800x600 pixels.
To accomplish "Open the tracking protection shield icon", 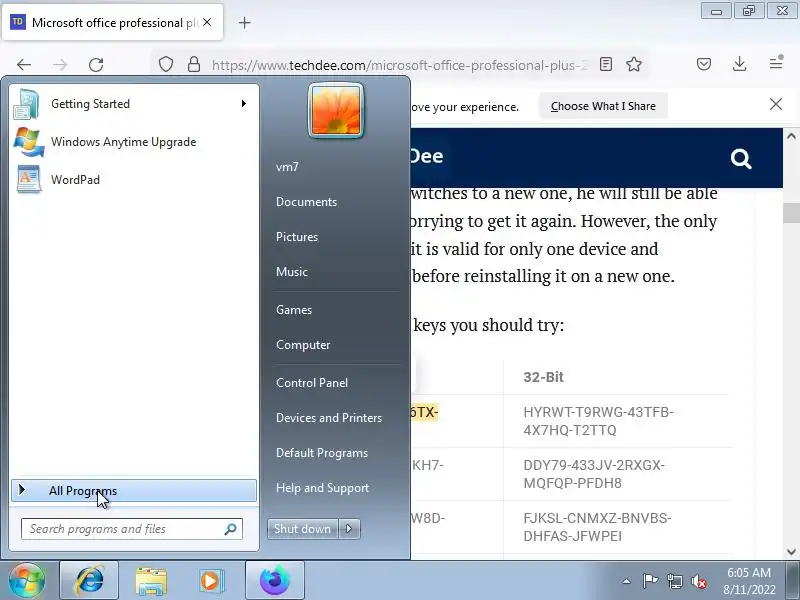I will click(x=166, y=64).
